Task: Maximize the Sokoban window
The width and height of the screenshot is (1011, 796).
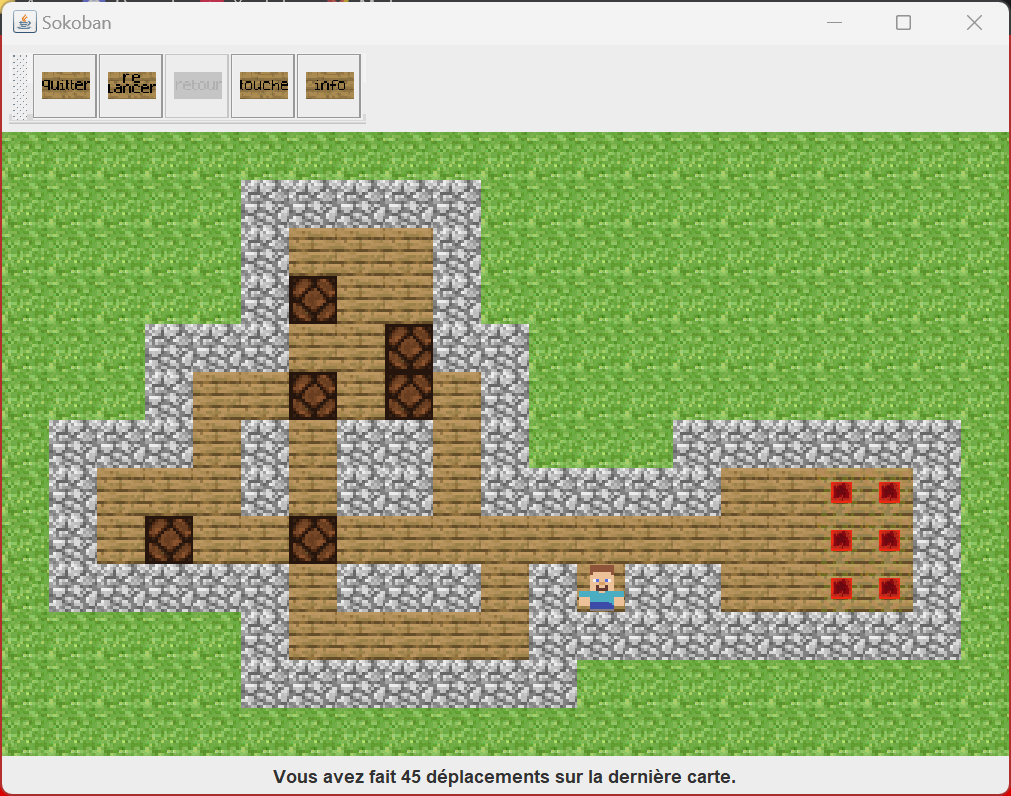Action: point(903,22)
